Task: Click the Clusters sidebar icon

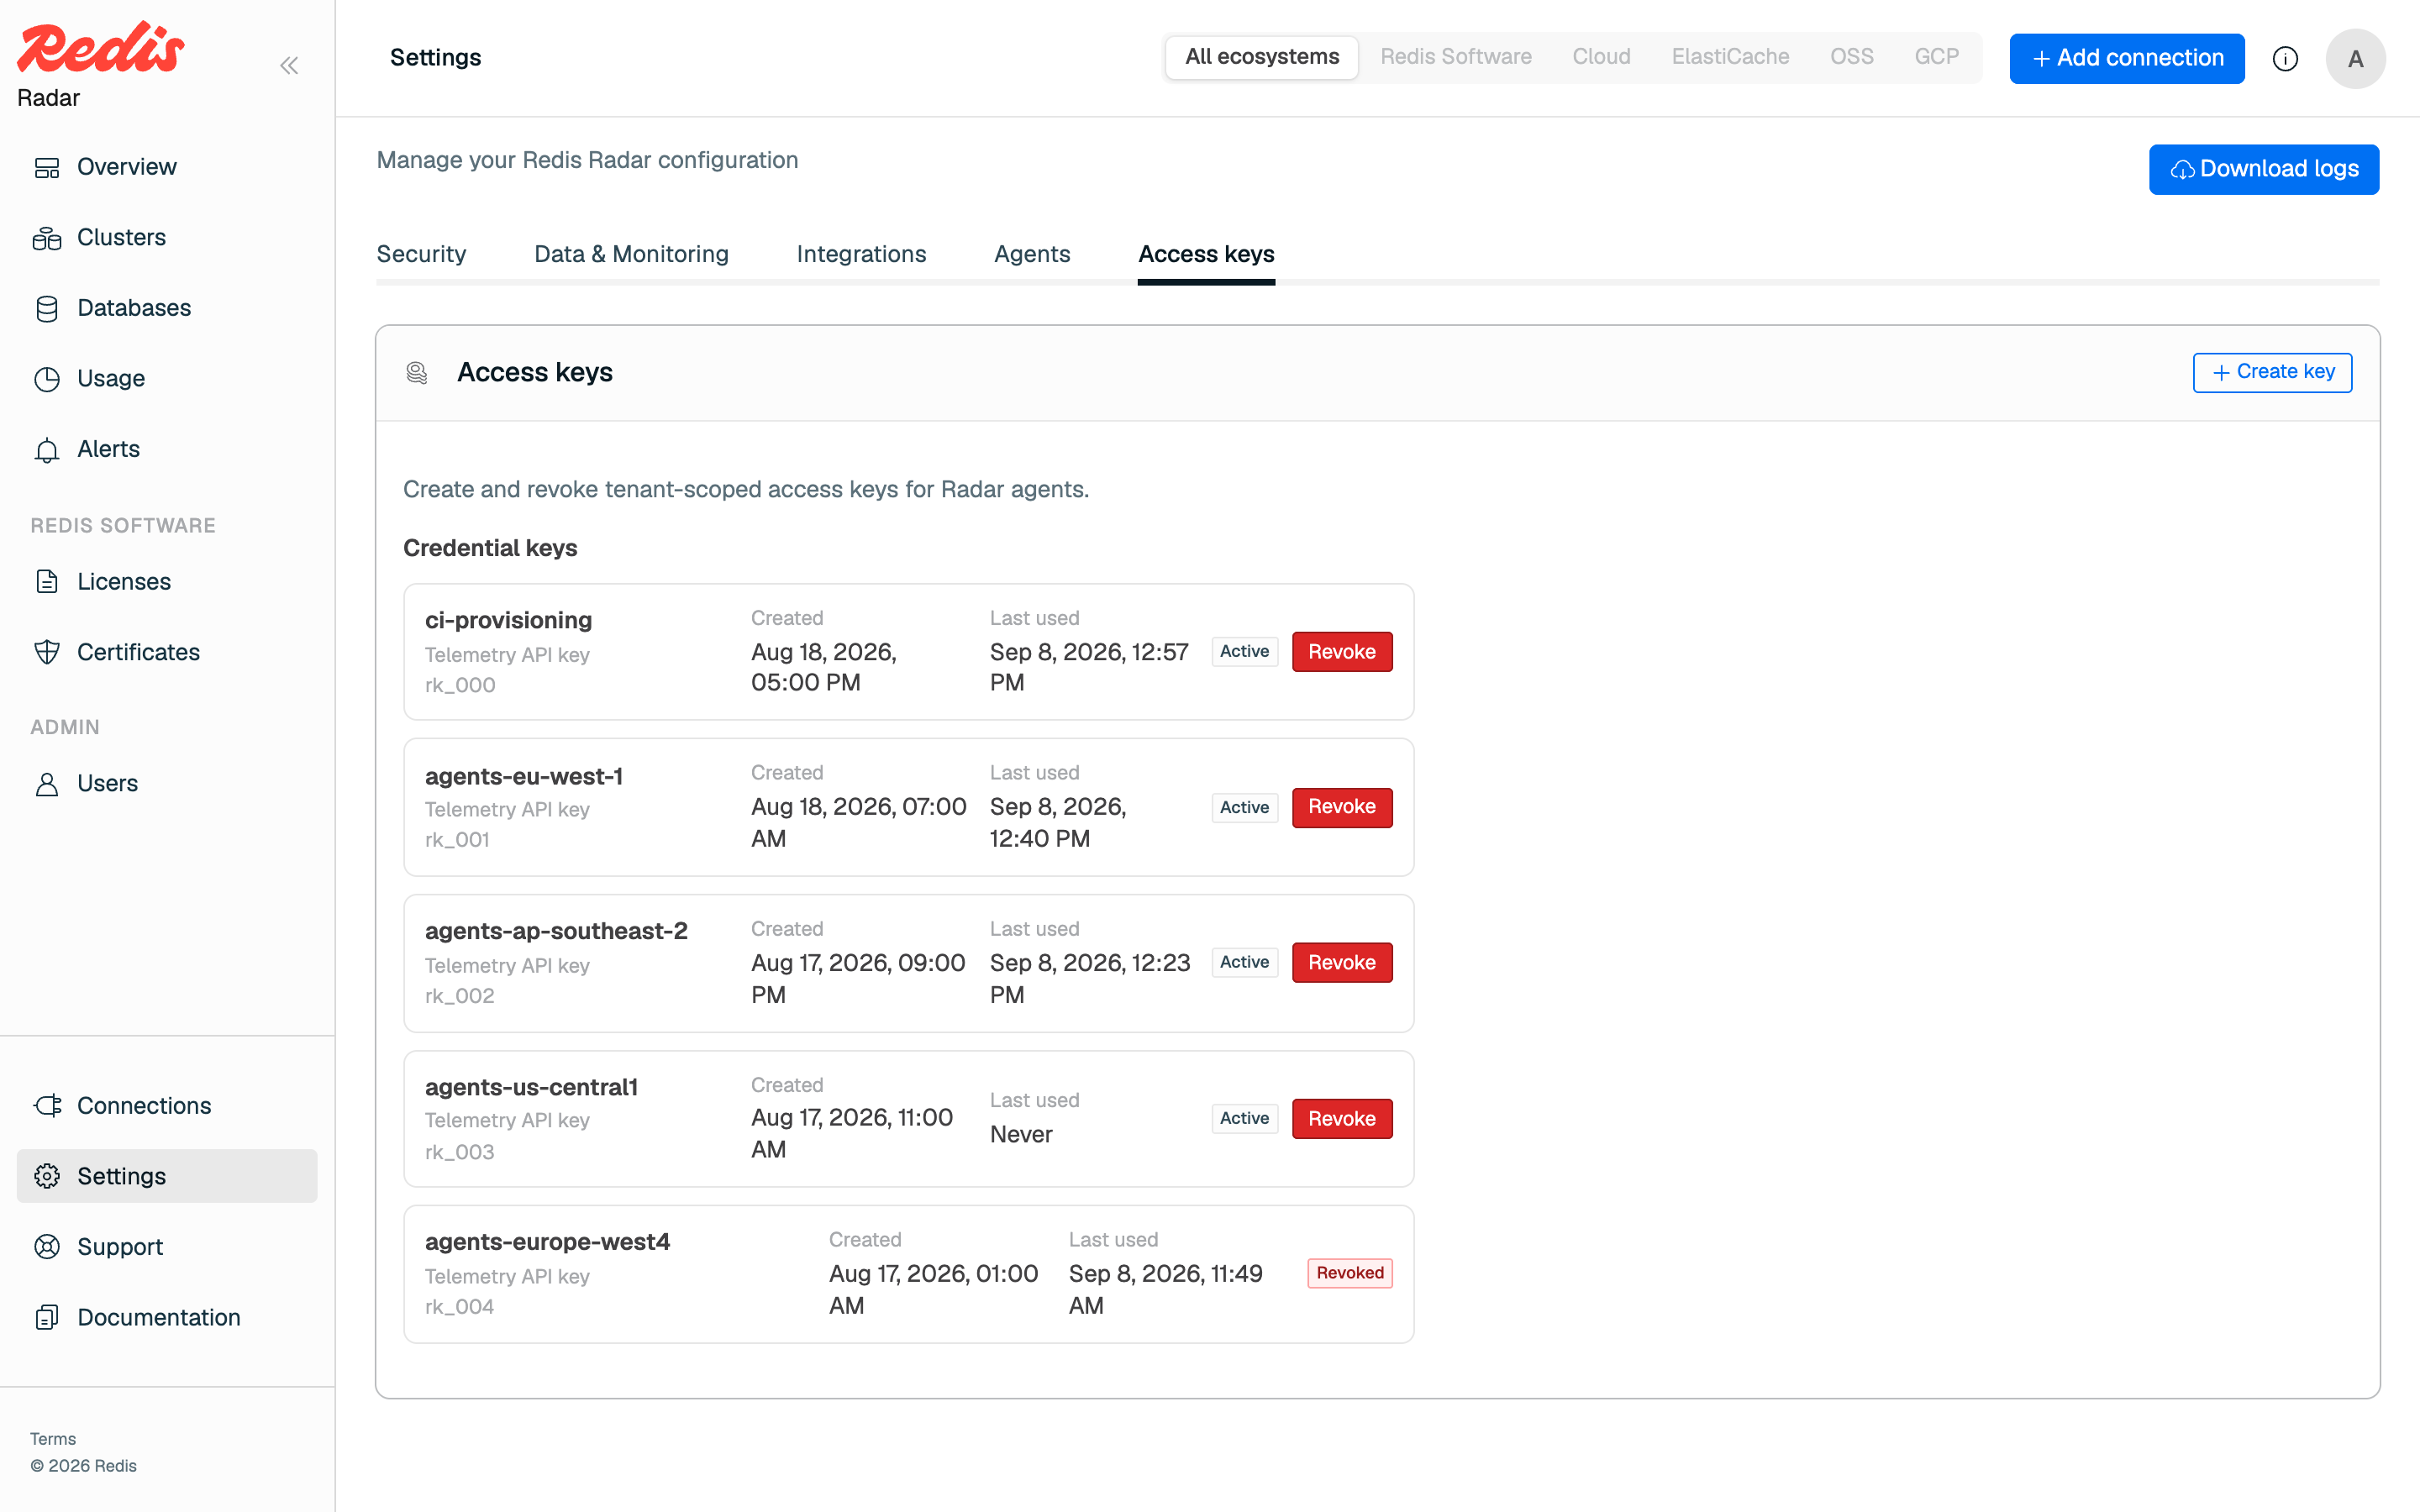Action: point(47,238)
